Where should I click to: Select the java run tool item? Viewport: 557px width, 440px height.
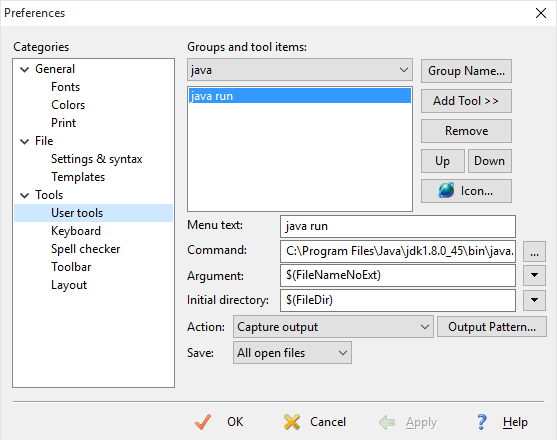pyautogui.click(x=300, y=96)
